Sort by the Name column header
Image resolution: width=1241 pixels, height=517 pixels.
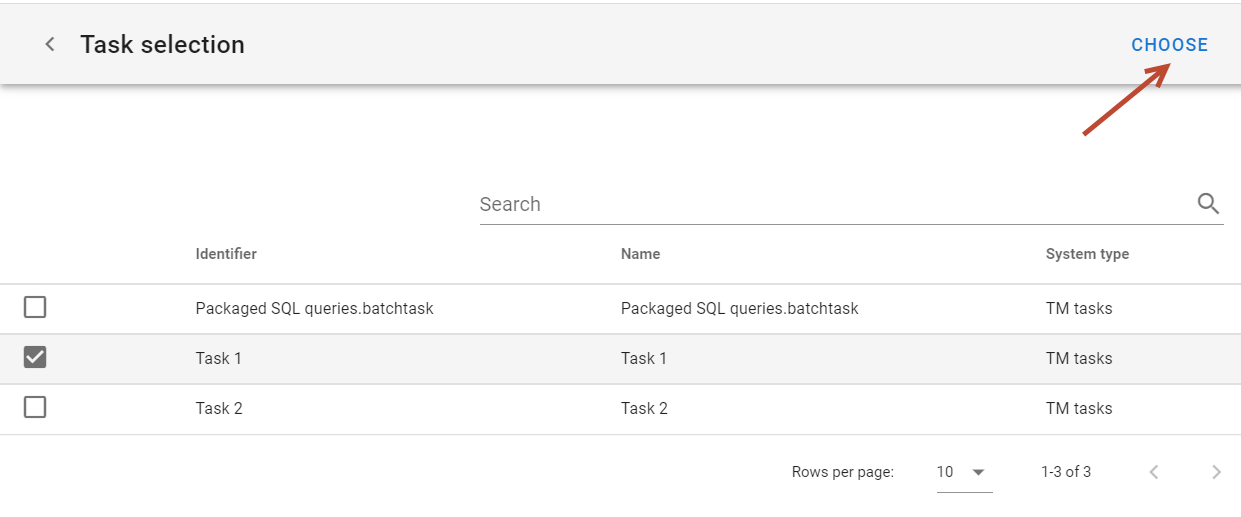click(x=640, y=254)
